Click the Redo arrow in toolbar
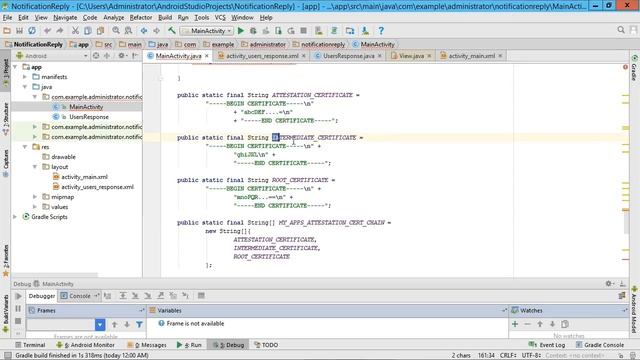 click(60, 31)
